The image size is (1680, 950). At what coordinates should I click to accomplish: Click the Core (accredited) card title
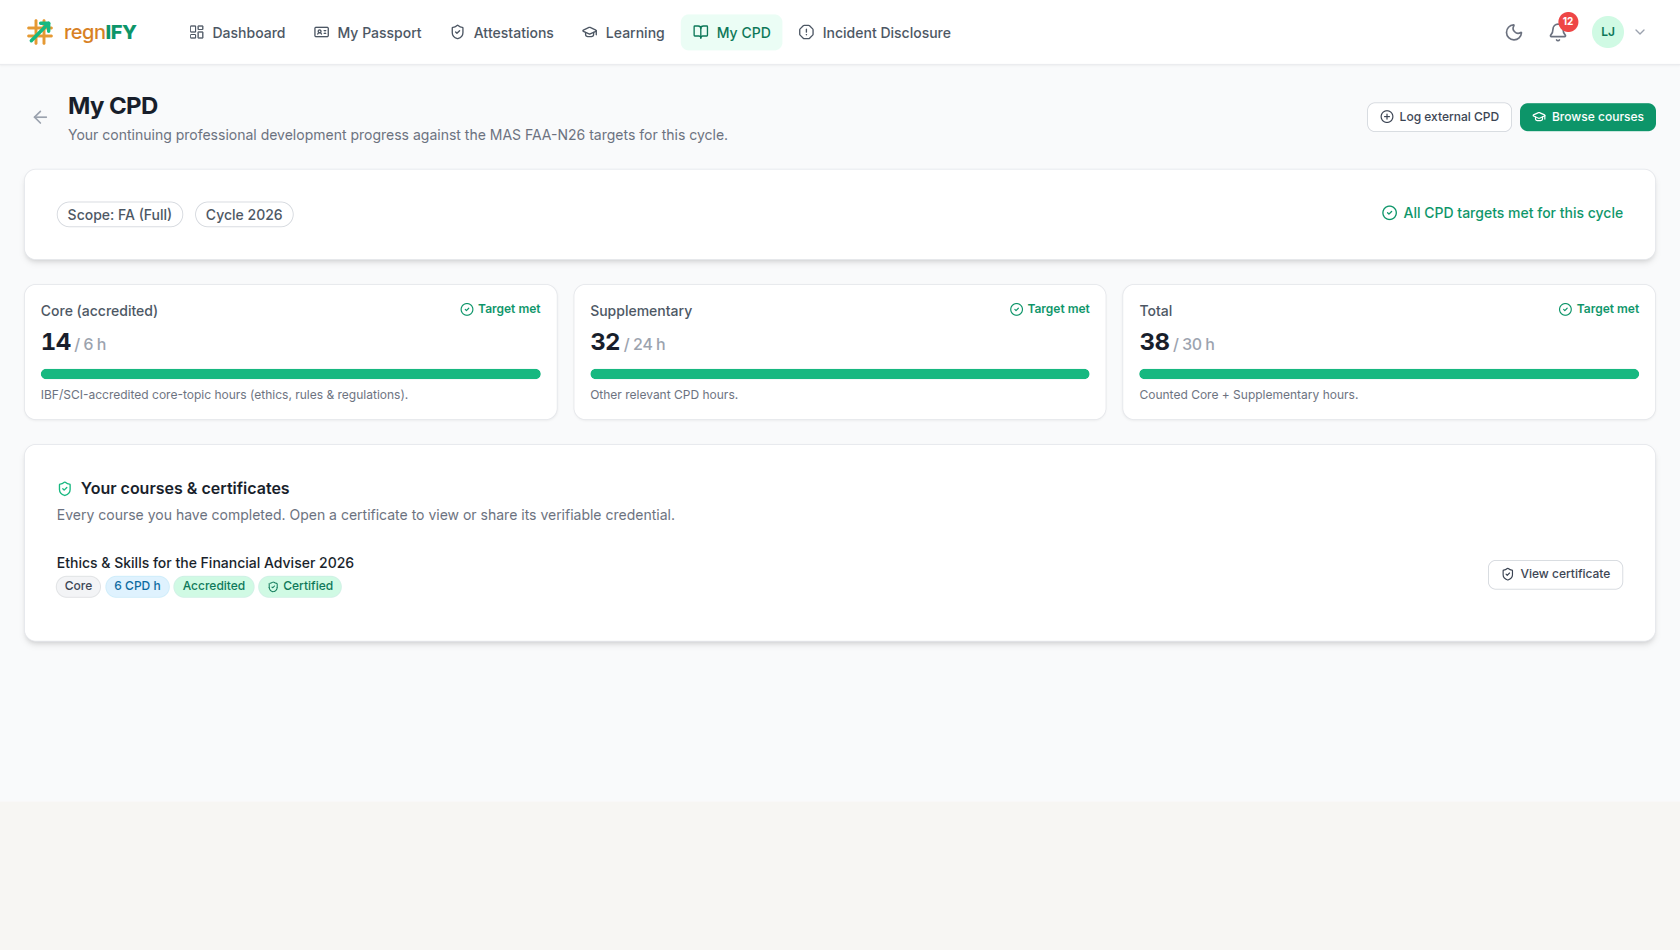tap(99, 311)
